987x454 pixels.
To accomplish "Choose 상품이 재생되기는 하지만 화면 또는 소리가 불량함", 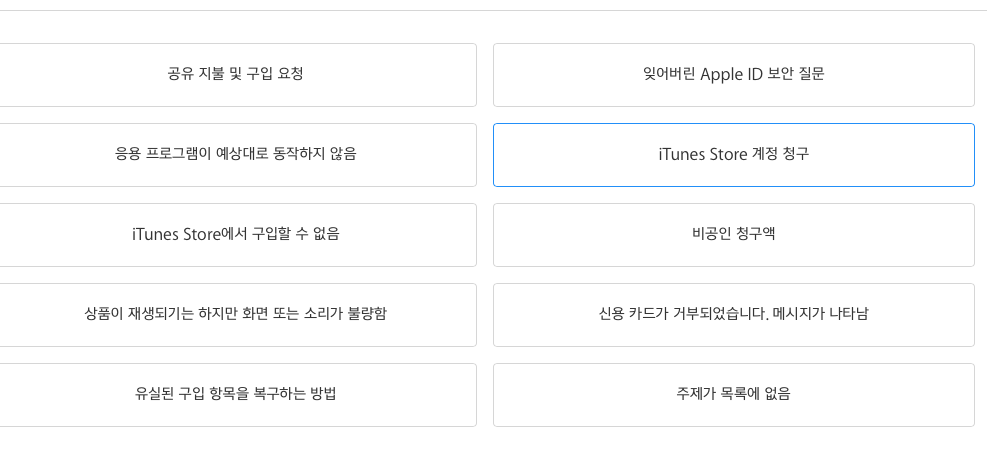I will tap(236, 314).
